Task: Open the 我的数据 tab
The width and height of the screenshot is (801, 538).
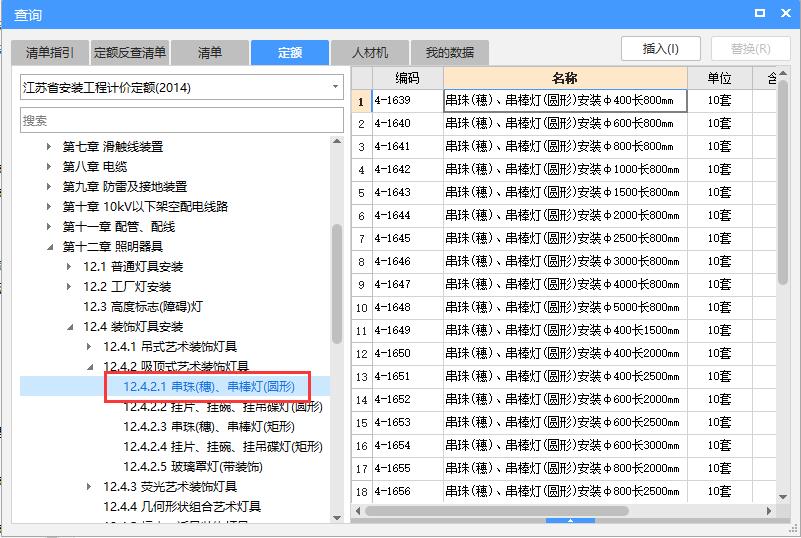Action: click(450, 53)
